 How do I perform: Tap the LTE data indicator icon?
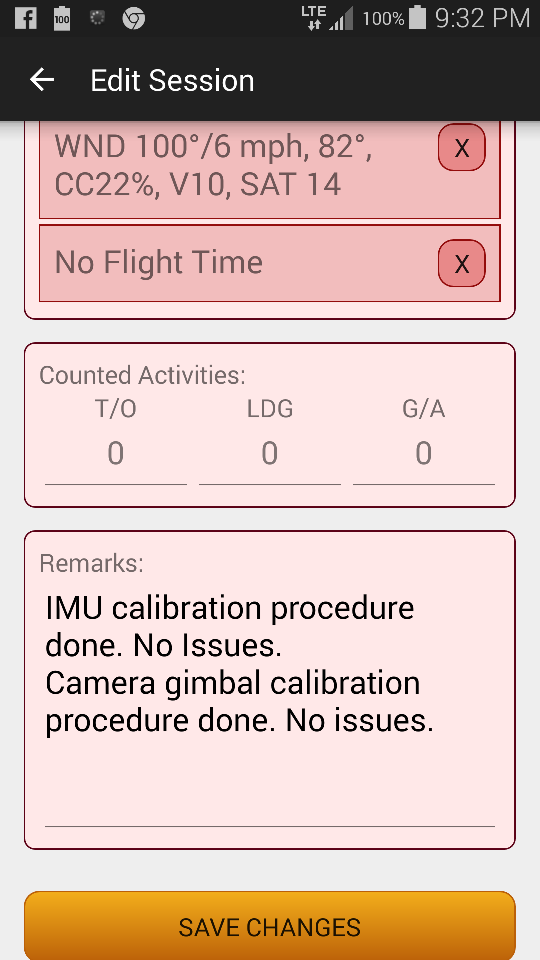(x=313, y=18)
